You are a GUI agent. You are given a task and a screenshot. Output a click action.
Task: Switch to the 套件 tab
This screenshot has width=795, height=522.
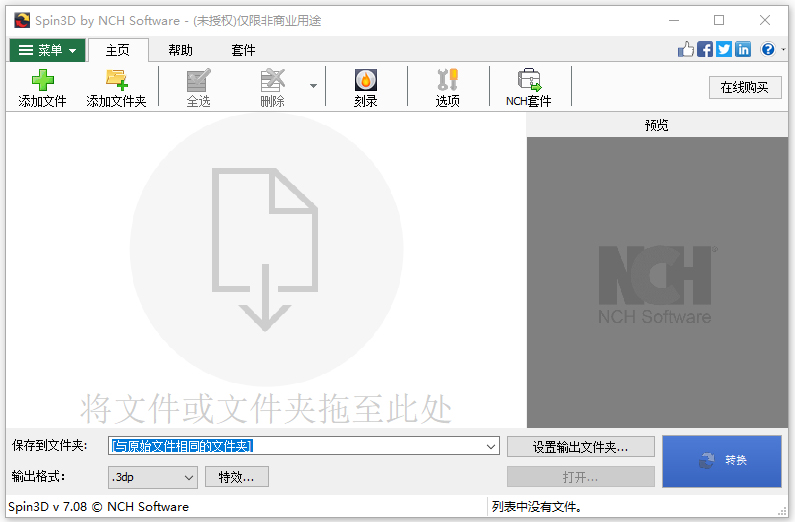pyautogui.click(x=243, y=50)
